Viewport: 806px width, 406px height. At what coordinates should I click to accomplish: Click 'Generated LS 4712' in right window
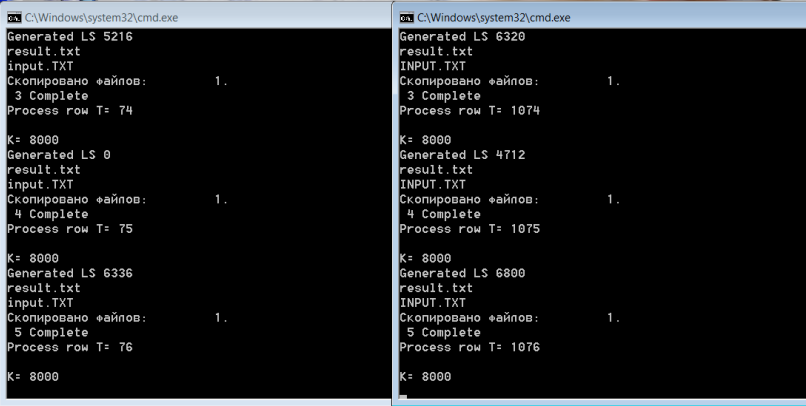tap(462, 155)
